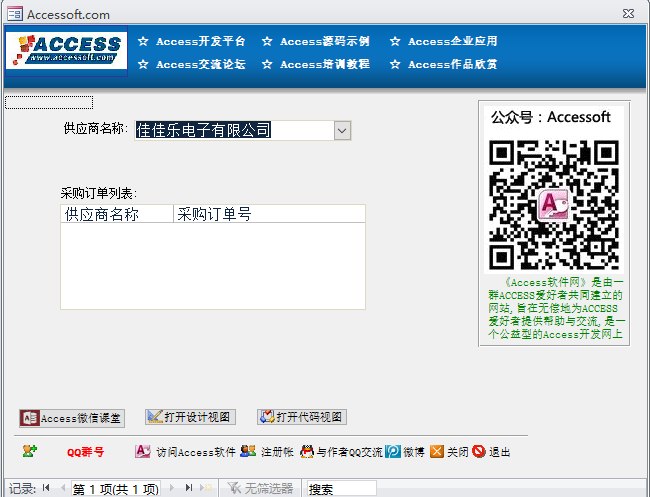Click the 退出 link text

point(500,452)
